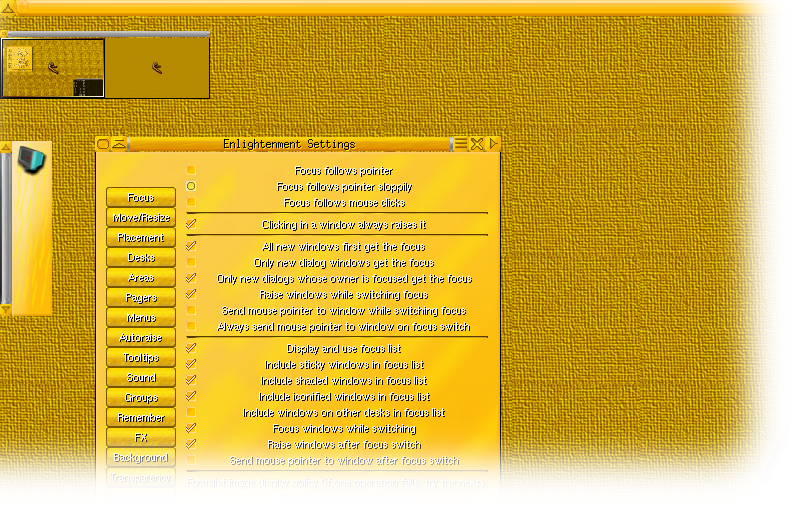Switch to Desks settings
The image size is (800, 525).
[141, 258]
